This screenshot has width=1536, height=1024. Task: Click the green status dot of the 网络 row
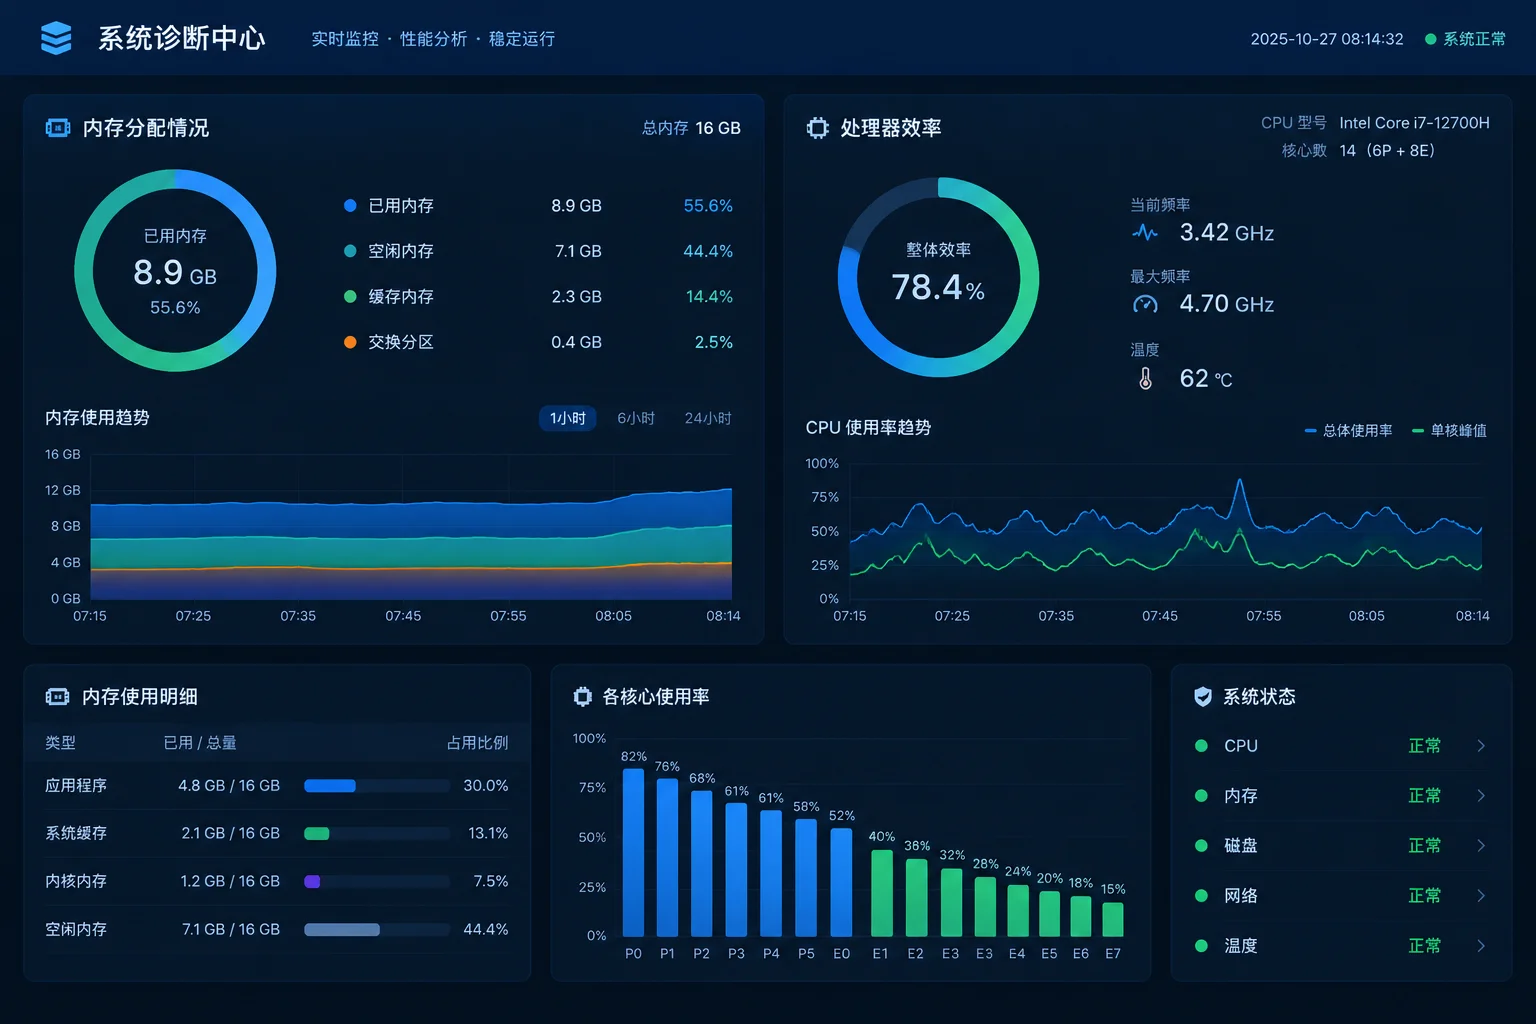point(1202,896)
